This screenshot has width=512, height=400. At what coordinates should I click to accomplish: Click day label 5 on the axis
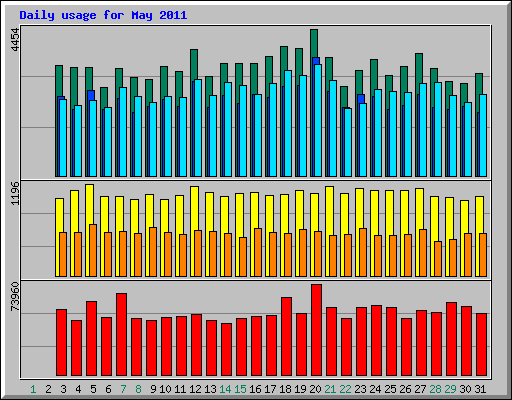(x=93, y=389)
